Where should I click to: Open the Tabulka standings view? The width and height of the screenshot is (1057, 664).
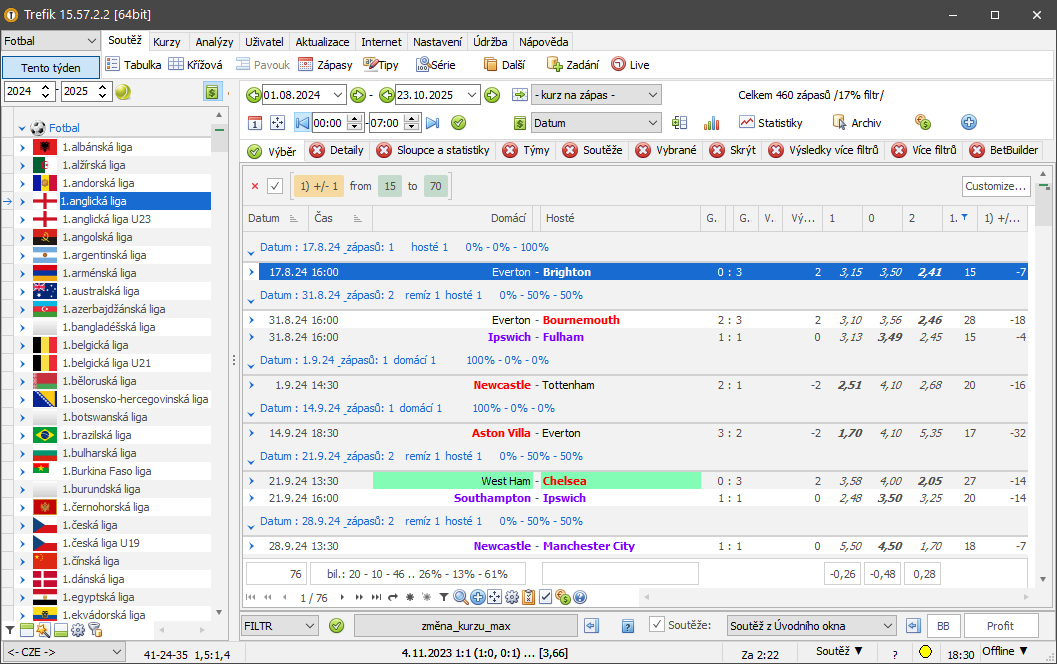coord(133,65)
